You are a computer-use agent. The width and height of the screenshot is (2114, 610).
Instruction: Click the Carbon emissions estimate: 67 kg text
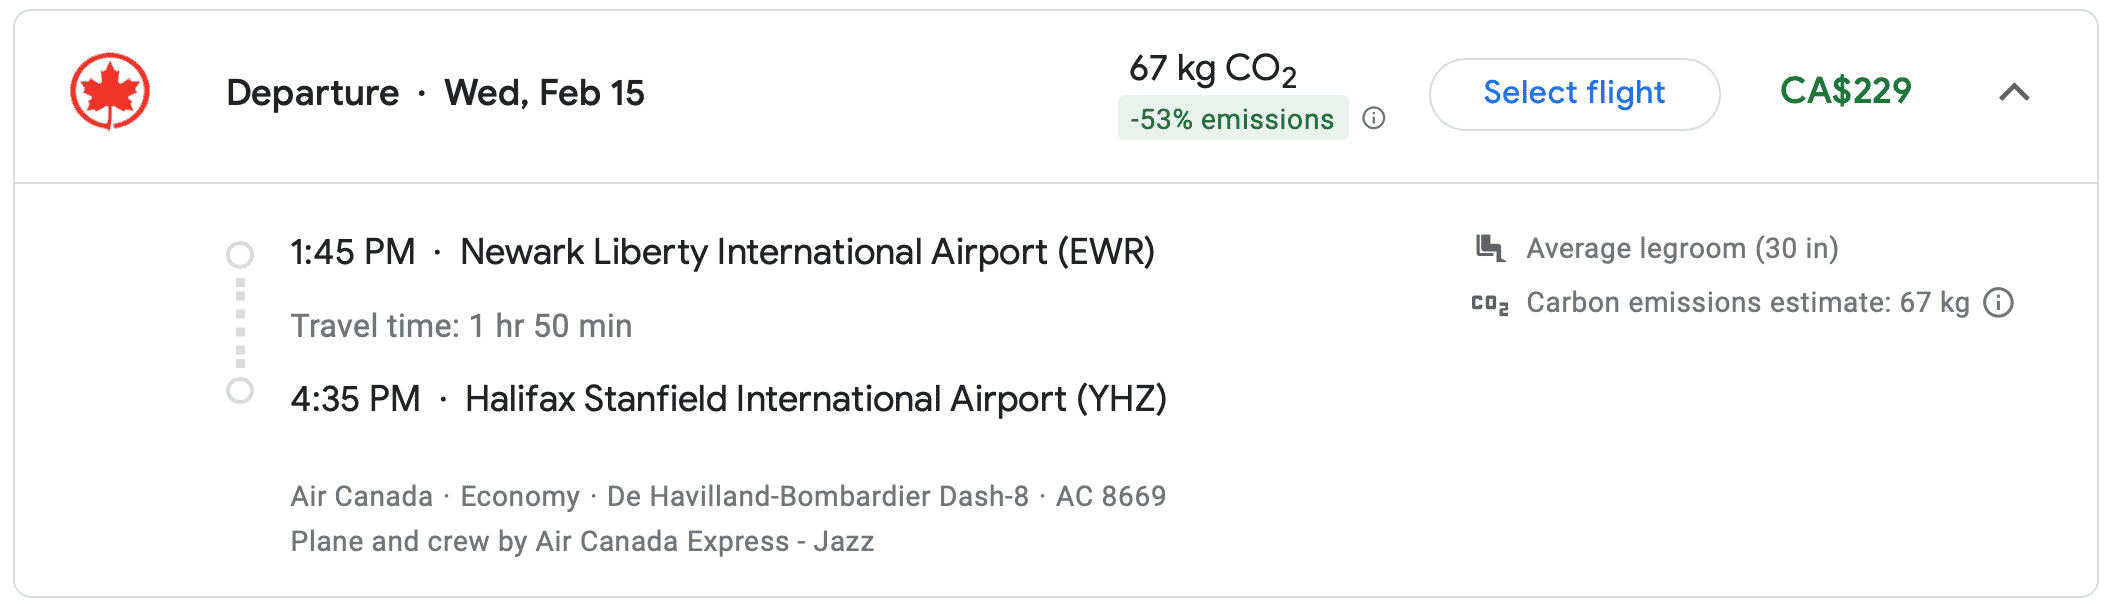pos(1747,303)
